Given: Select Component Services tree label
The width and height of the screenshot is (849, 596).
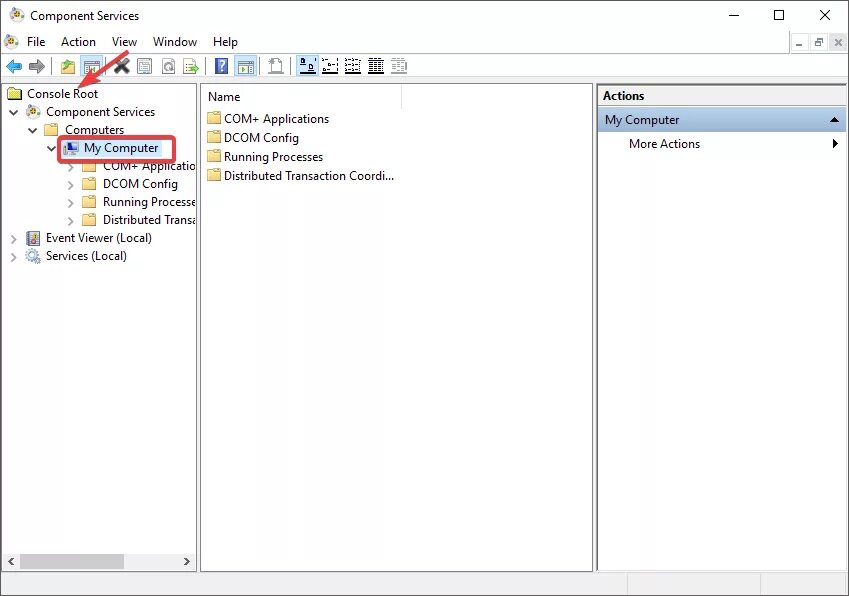Looking at the screenshot, I should pos(100,112).
